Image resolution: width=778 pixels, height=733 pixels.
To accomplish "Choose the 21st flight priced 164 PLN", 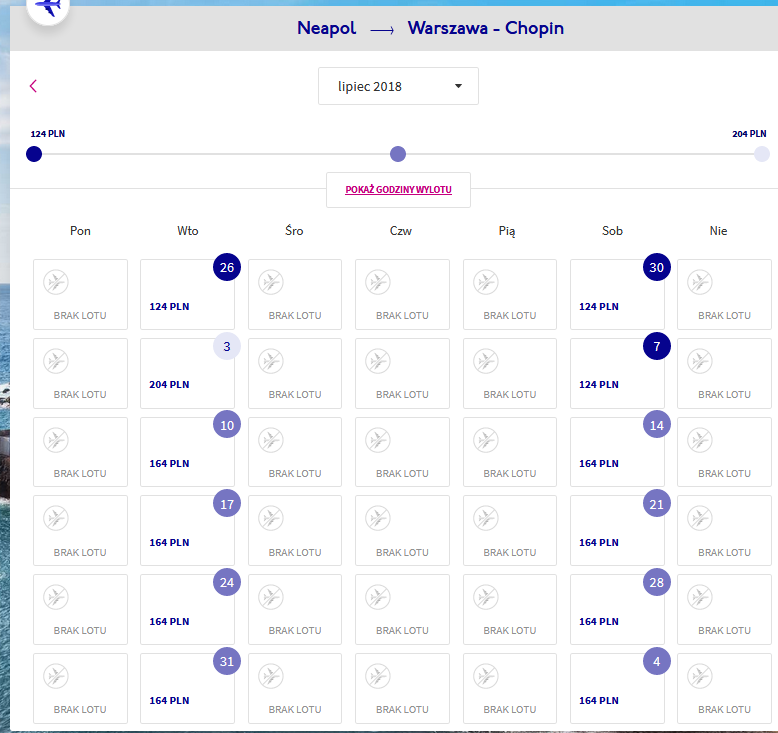I will coord(617,531).
